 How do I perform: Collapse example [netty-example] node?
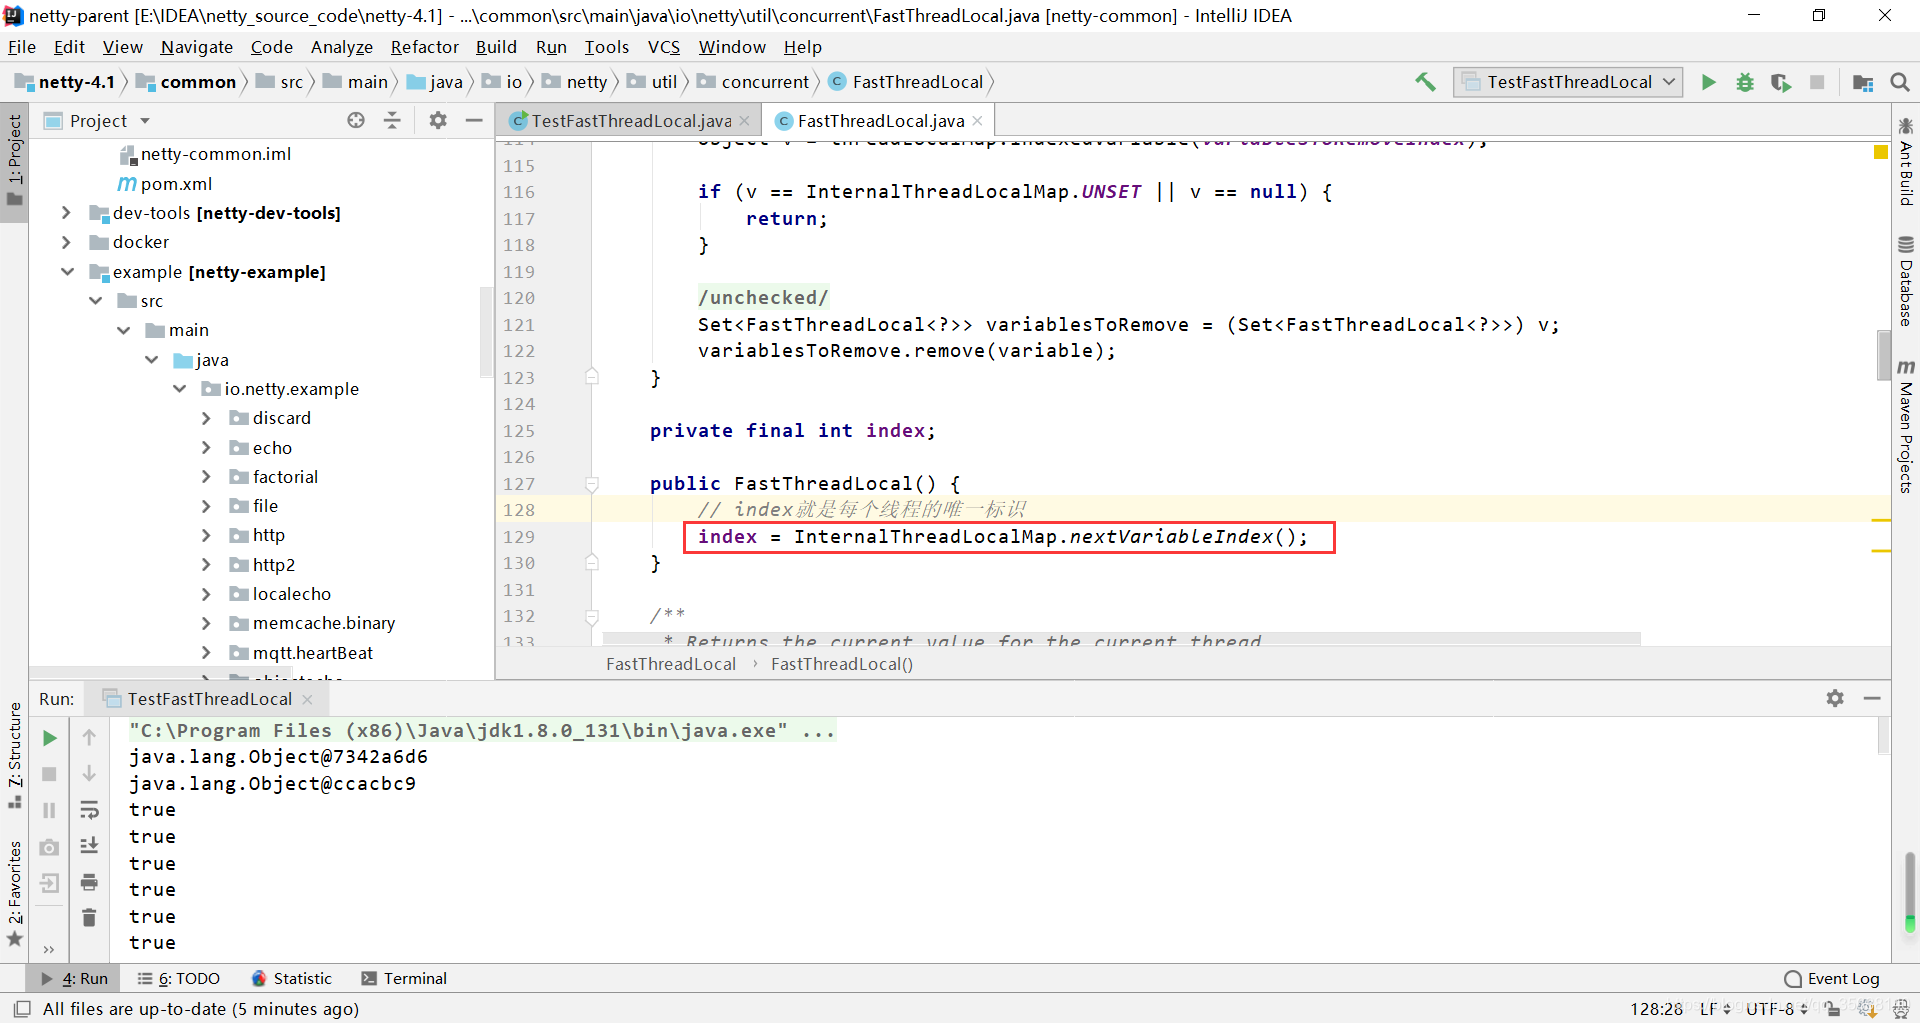coord(67,272)
